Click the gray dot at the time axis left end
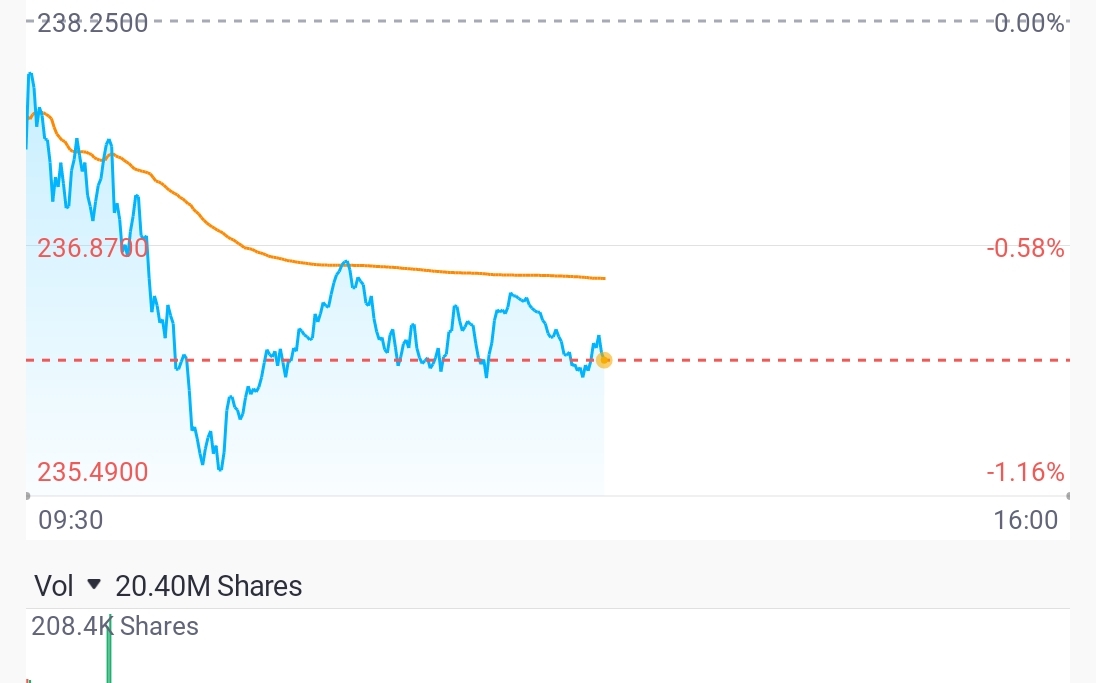 pyautogui.click(x=27, y=496)
